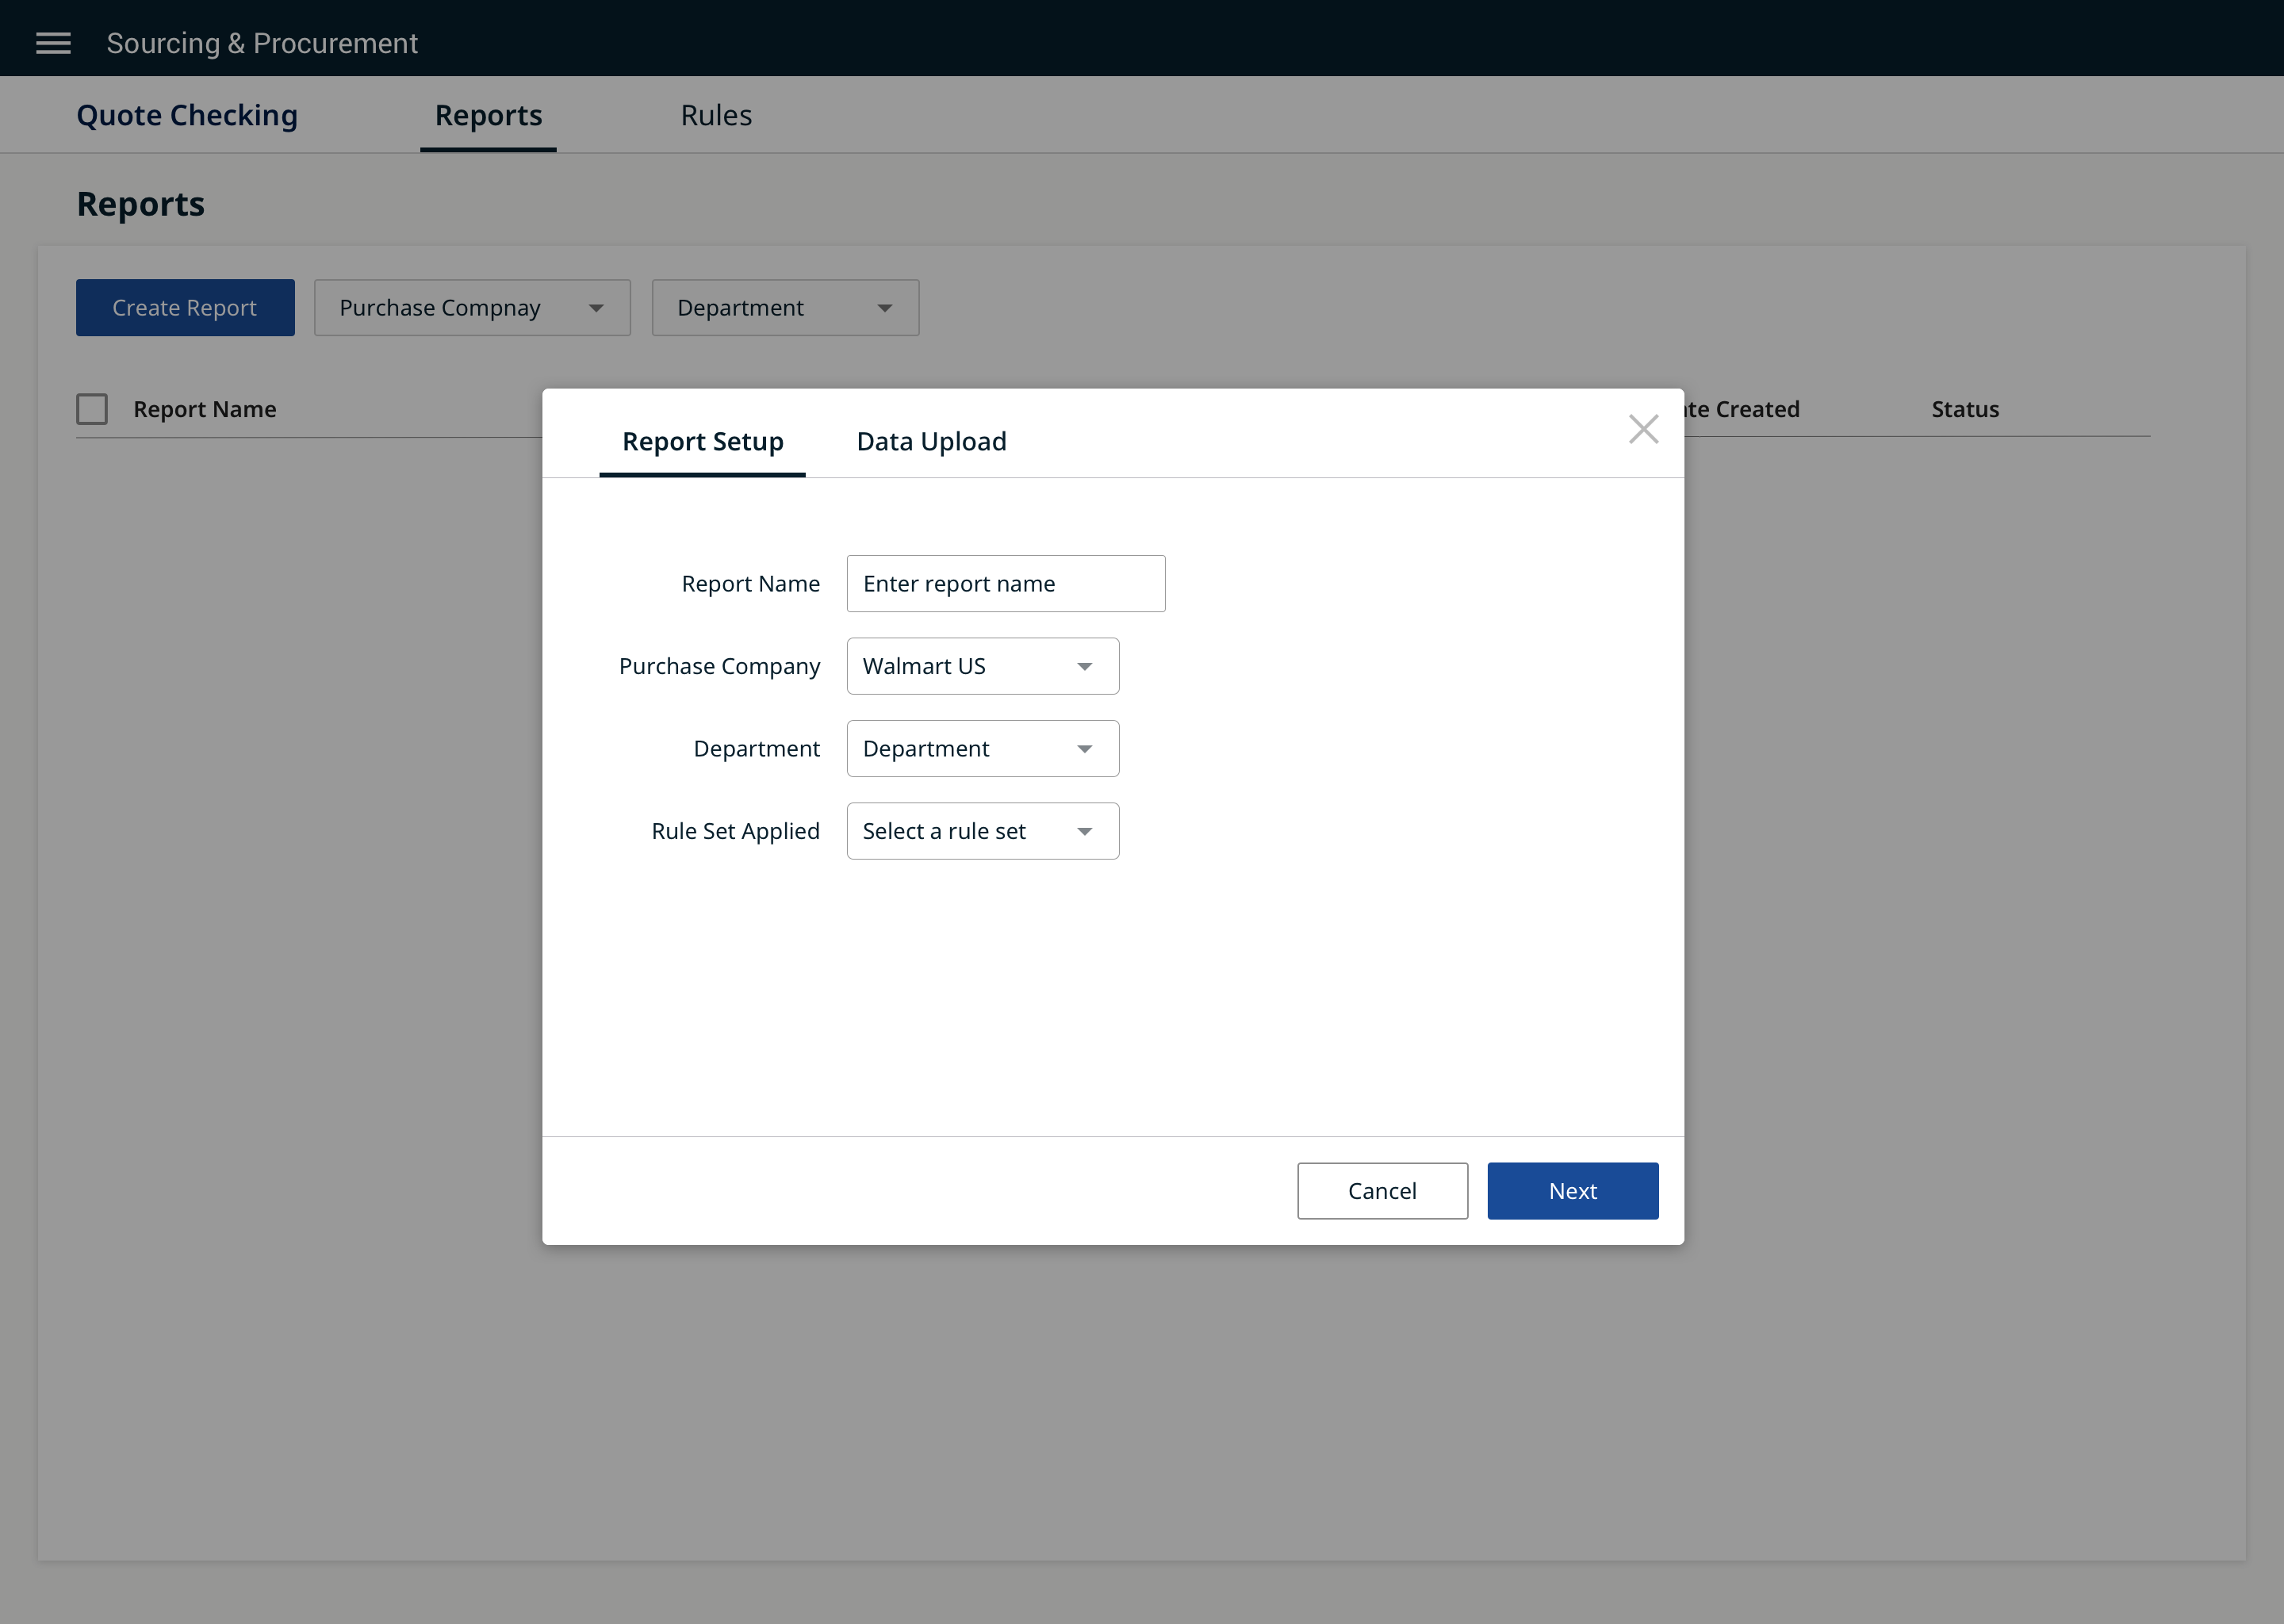Open the Quote Checking section

(x=187, y=115)
